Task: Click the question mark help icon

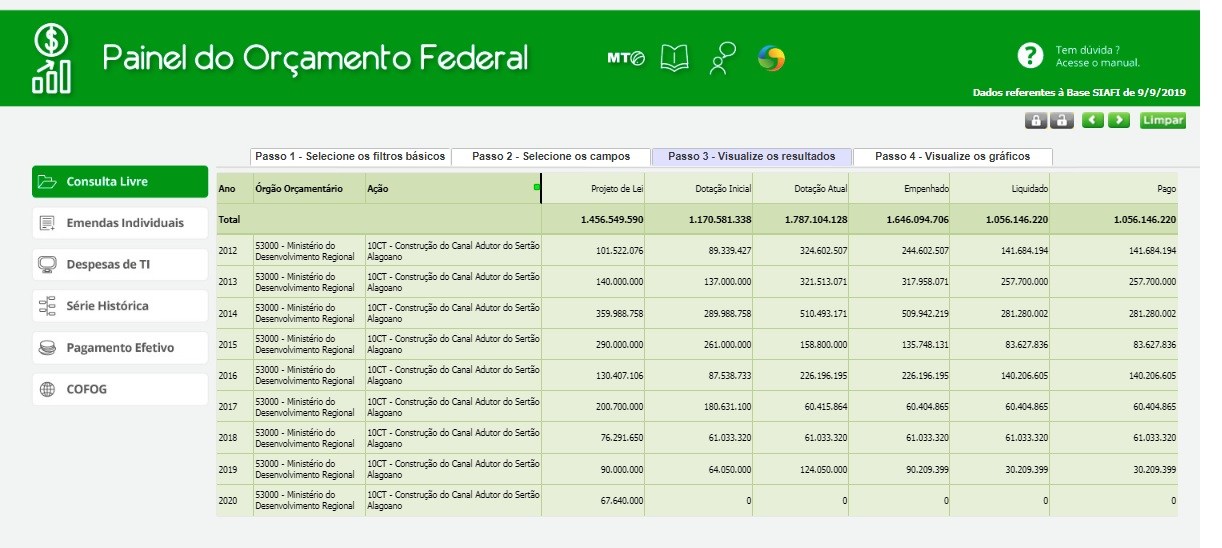Action: 1030,56
